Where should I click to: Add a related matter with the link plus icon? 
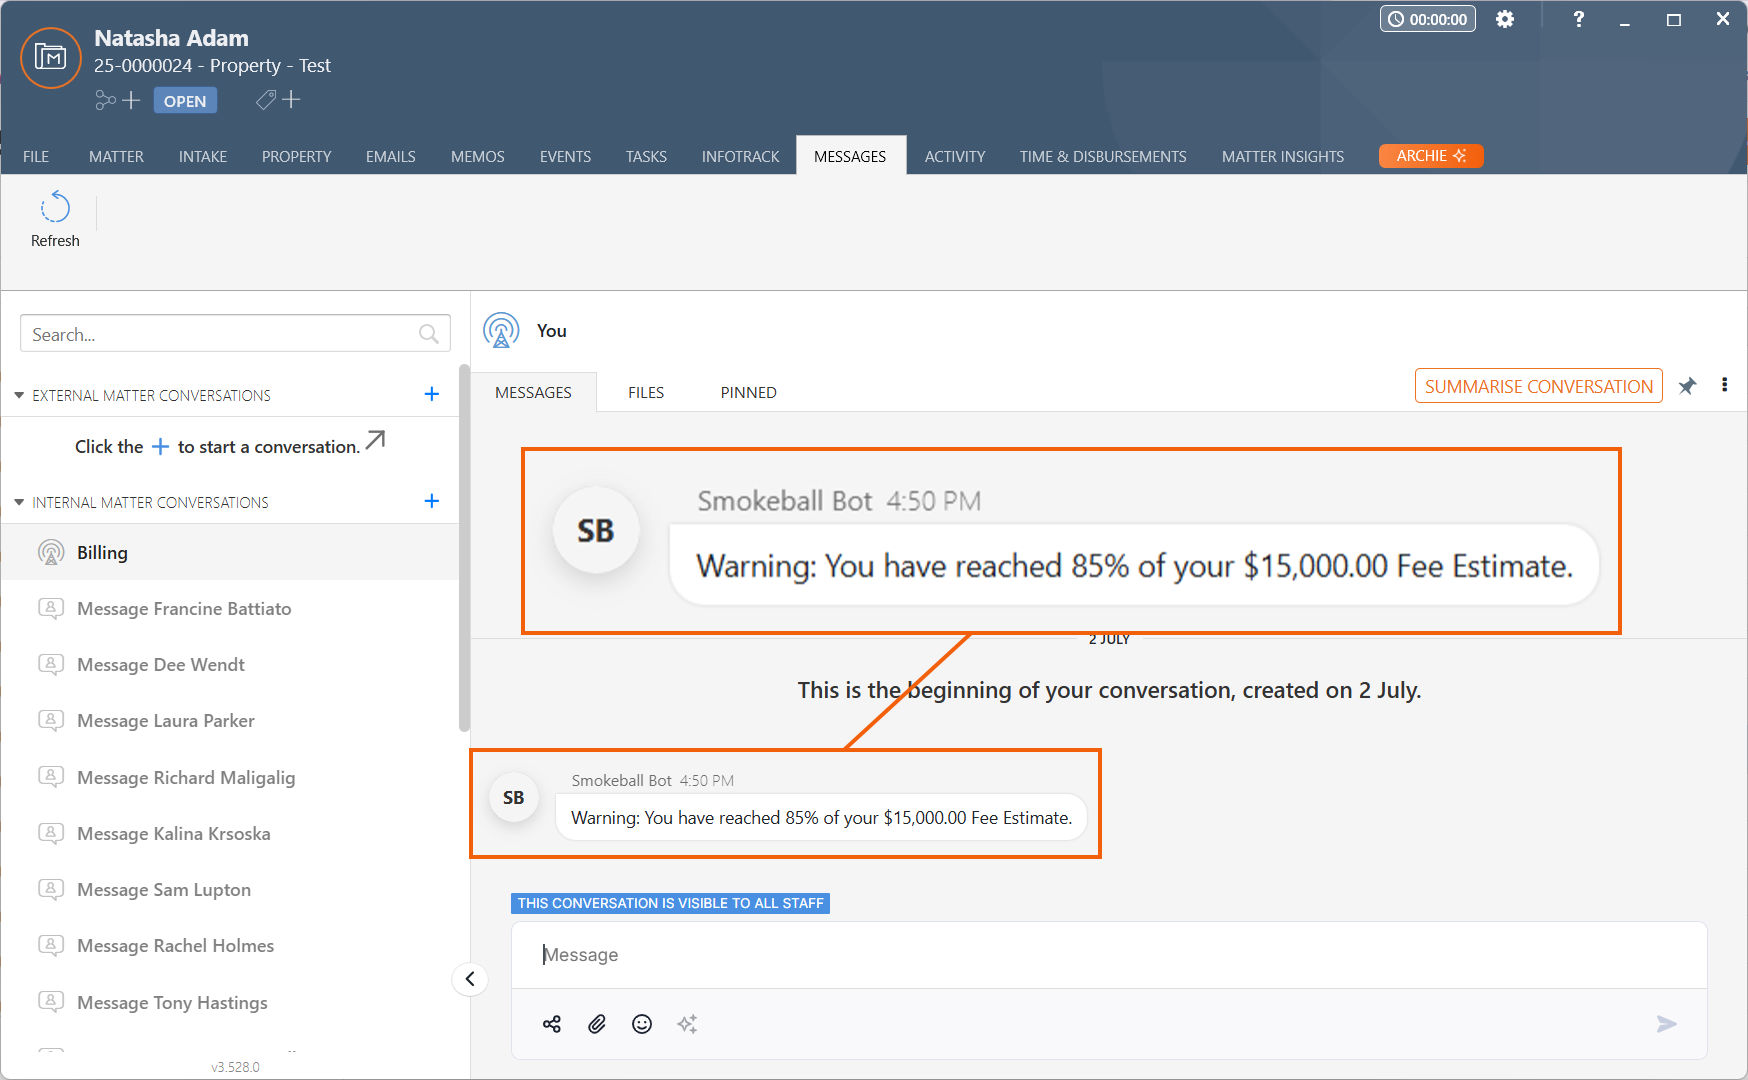(x=118, y=100)
